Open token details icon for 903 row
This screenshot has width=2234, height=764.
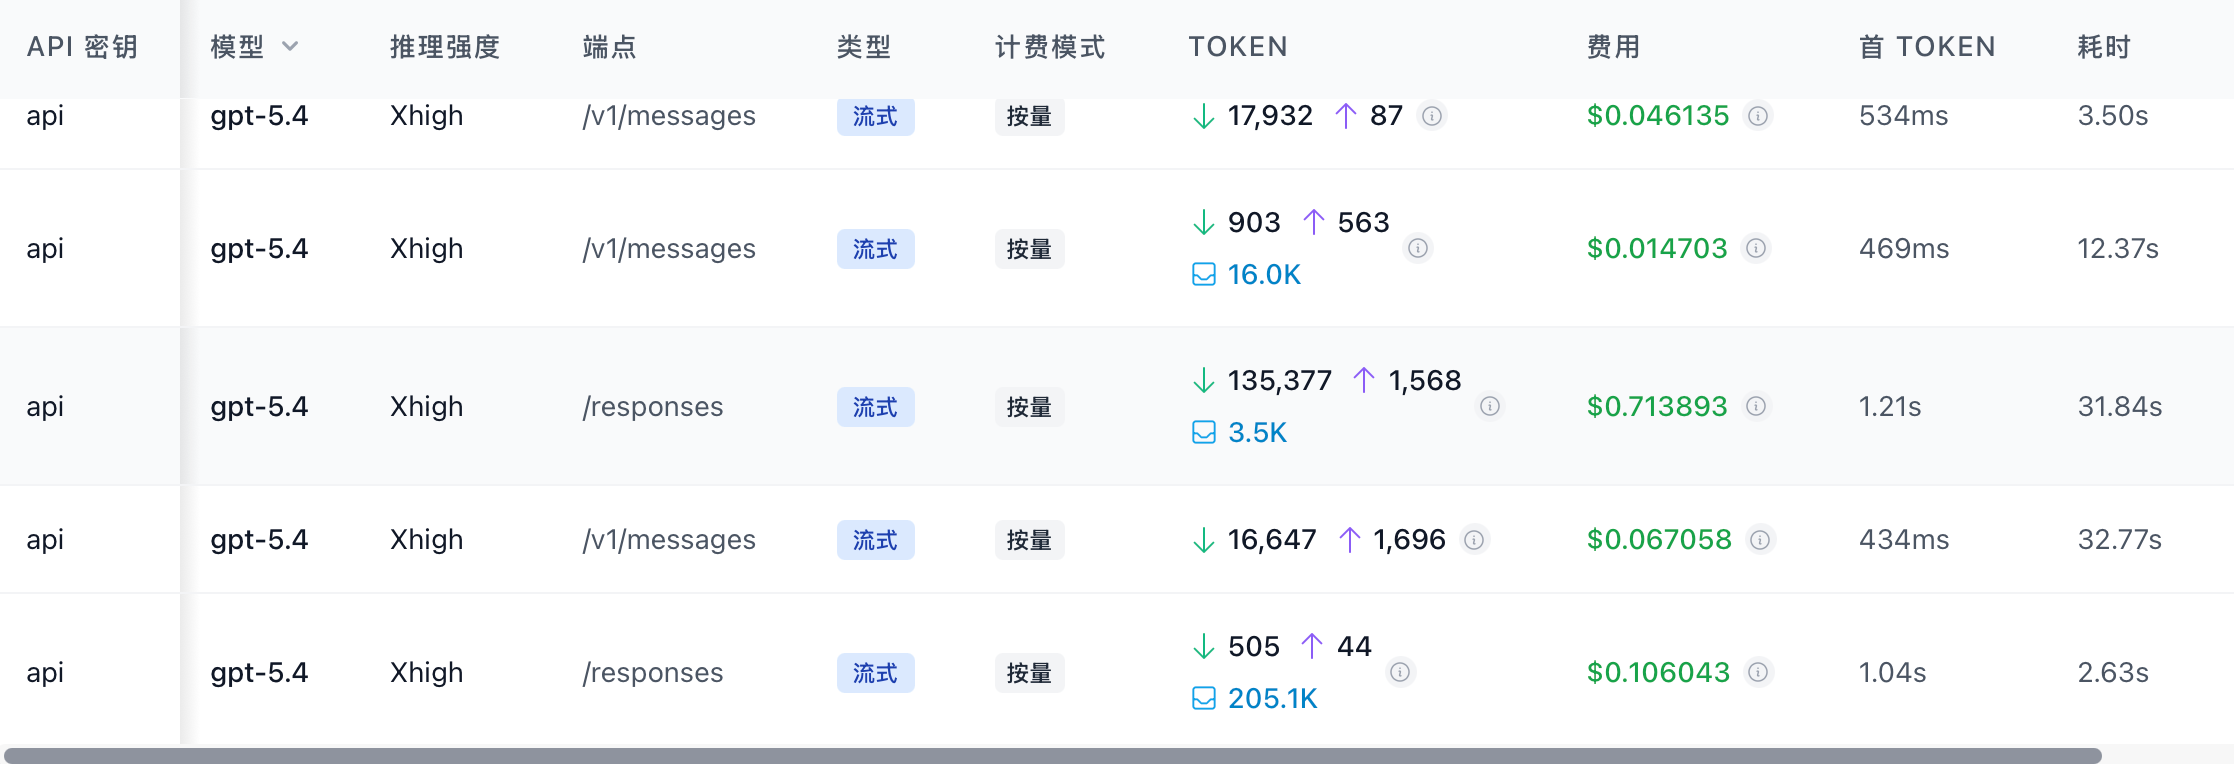1417,248
